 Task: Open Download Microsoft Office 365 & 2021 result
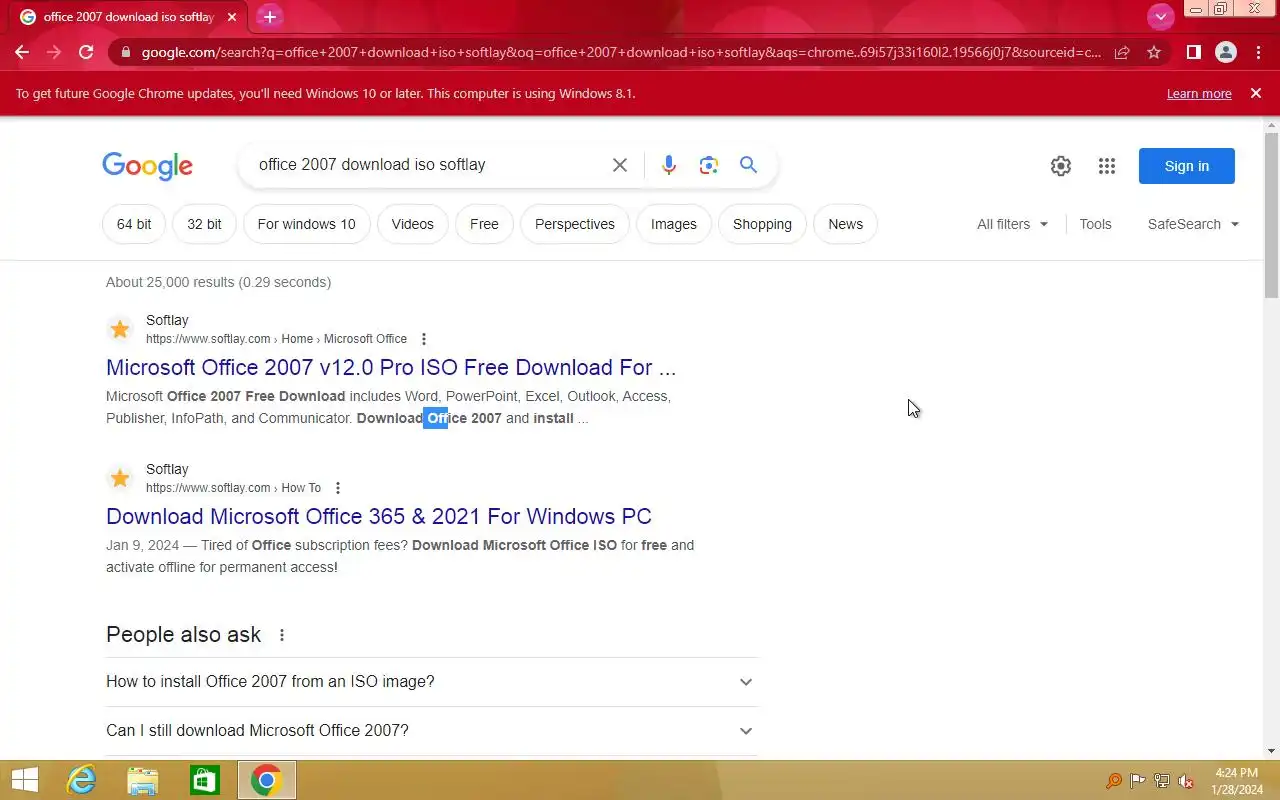379,516
